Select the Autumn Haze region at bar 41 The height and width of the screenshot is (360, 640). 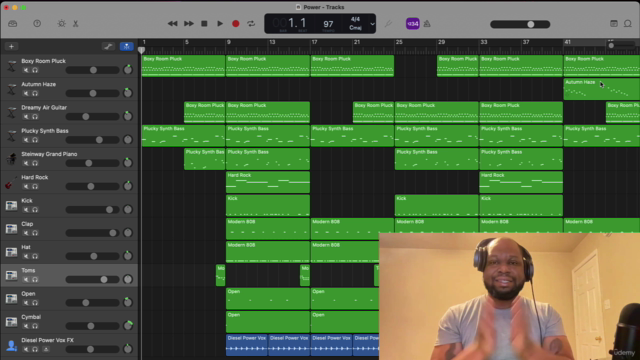602,89
